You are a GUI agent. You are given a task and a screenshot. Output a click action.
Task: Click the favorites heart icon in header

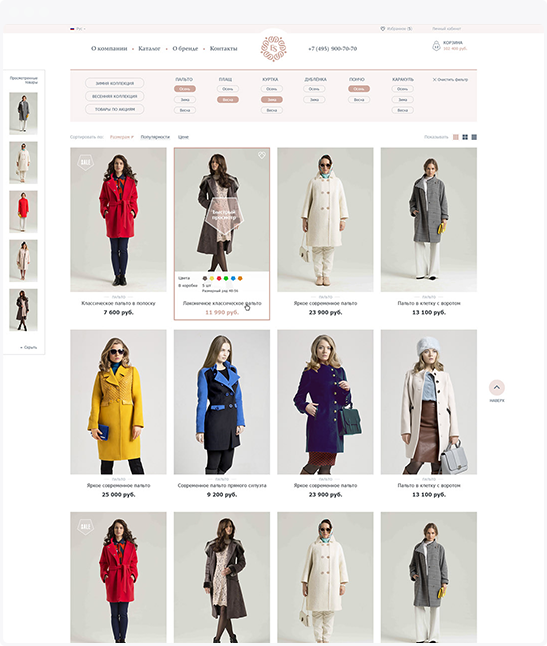(383, 29)
